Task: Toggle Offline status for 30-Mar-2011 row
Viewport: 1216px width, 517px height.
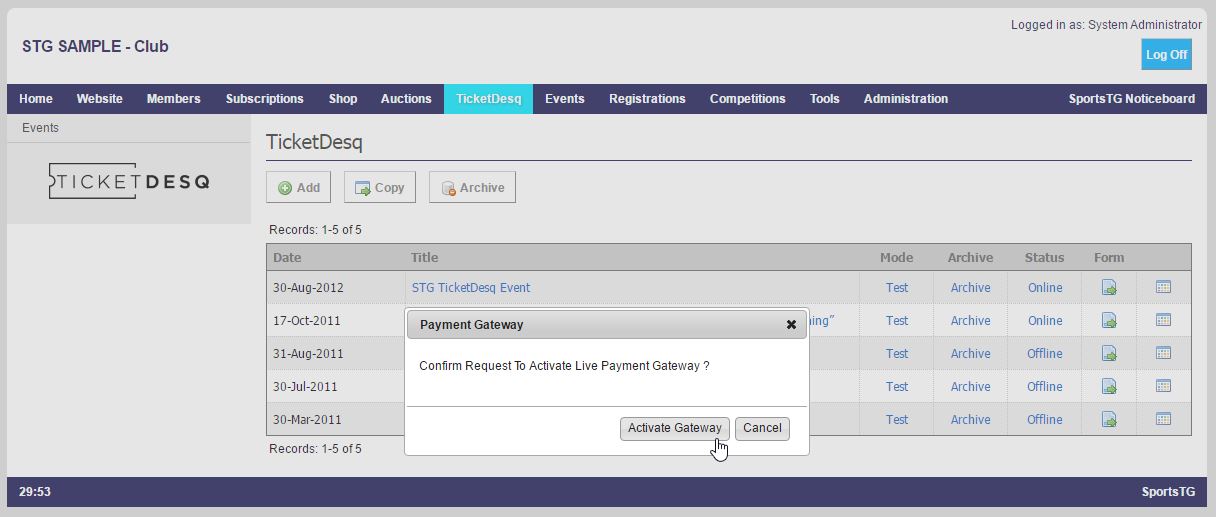Action: 1045,420
